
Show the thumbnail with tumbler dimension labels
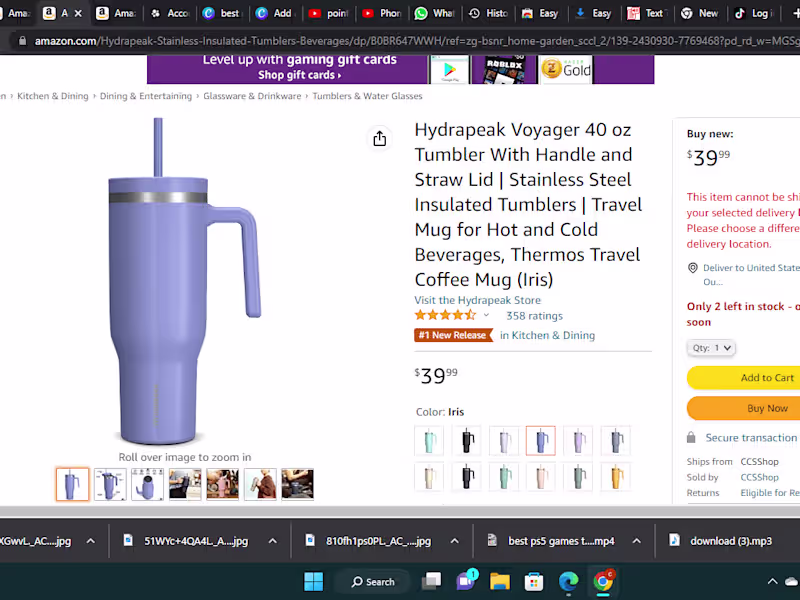110,484
